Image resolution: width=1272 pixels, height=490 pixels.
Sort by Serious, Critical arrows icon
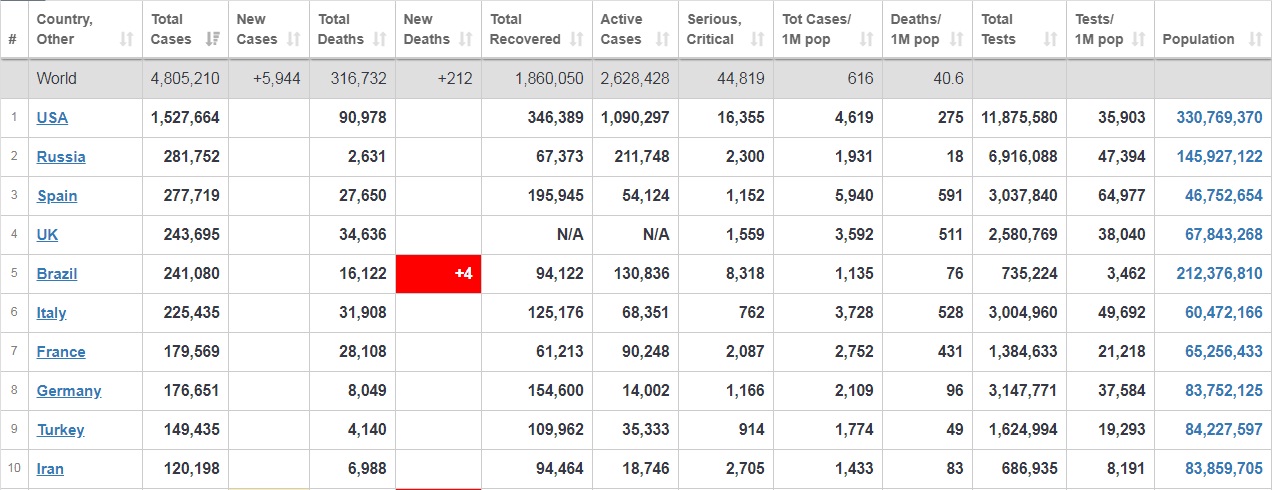757,40
